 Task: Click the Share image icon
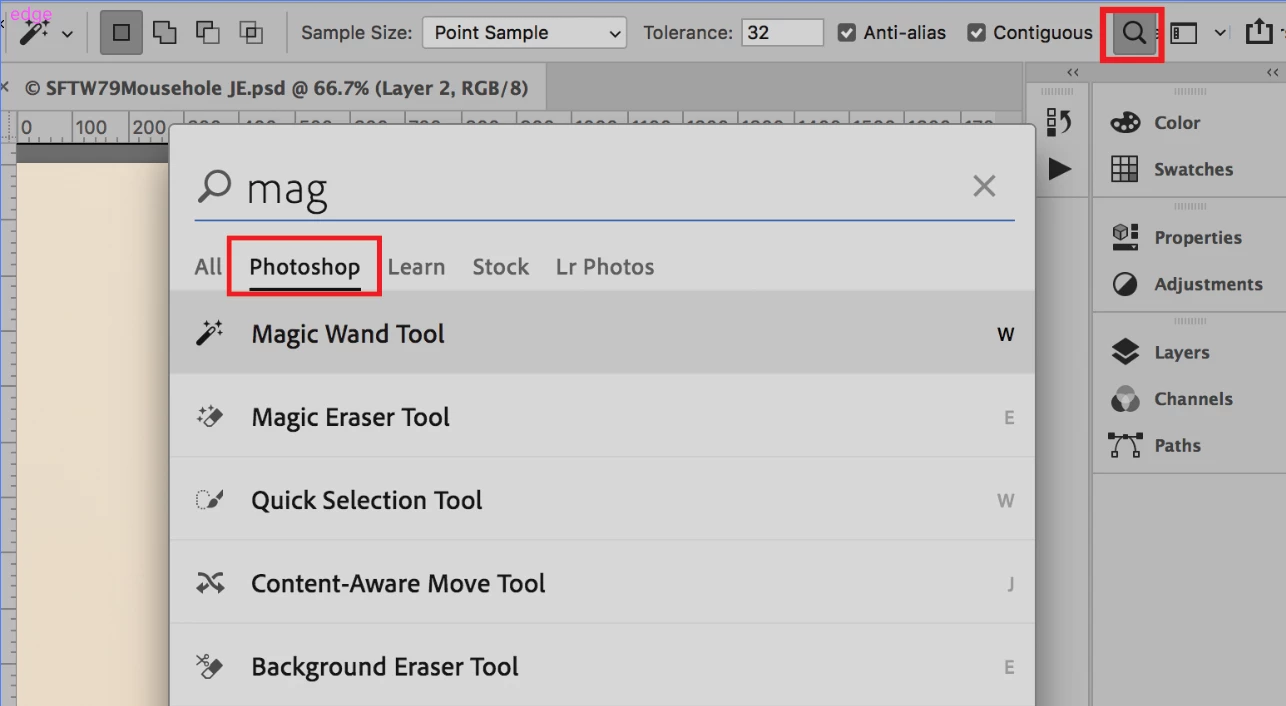[x=1258, y=32]
